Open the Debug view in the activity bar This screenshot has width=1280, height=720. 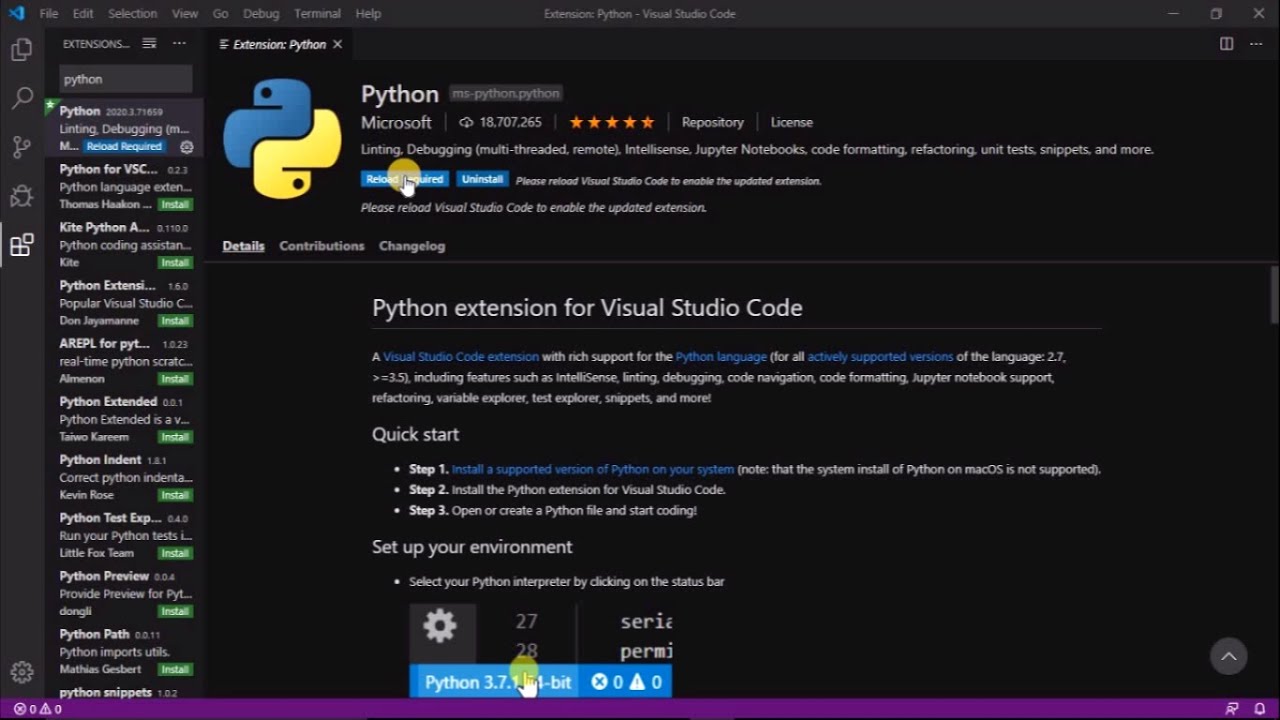coord(21,196)
